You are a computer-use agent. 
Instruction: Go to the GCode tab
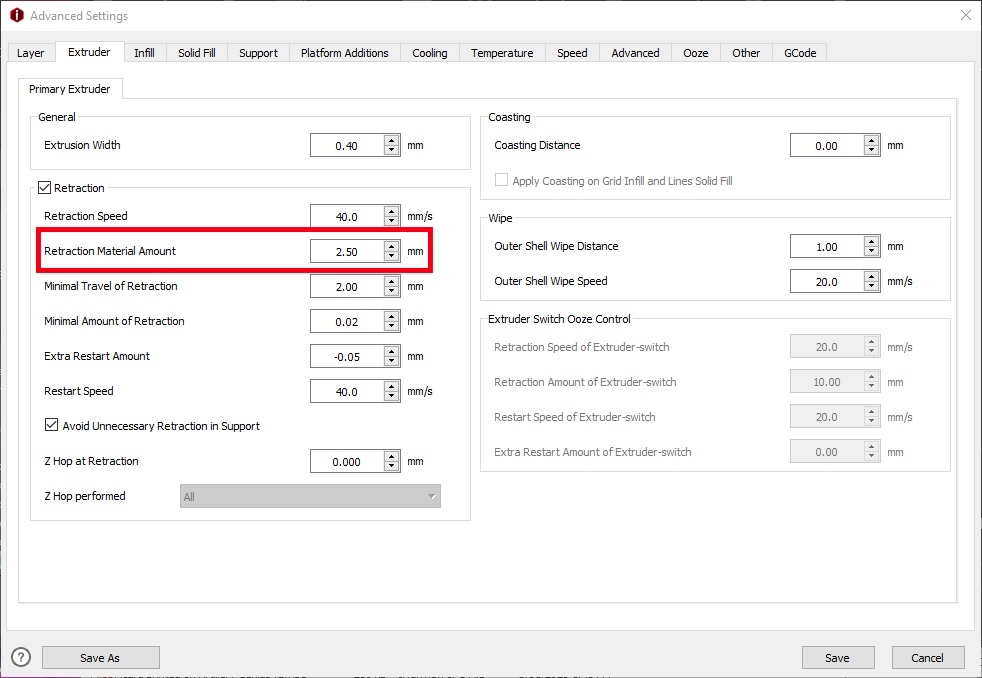click(x=799, y=53)
